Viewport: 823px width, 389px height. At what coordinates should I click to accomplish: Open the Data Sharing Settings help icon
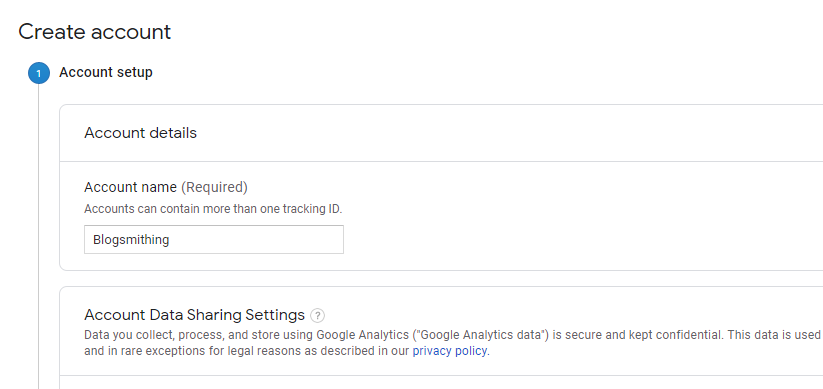tap(318, 316)
